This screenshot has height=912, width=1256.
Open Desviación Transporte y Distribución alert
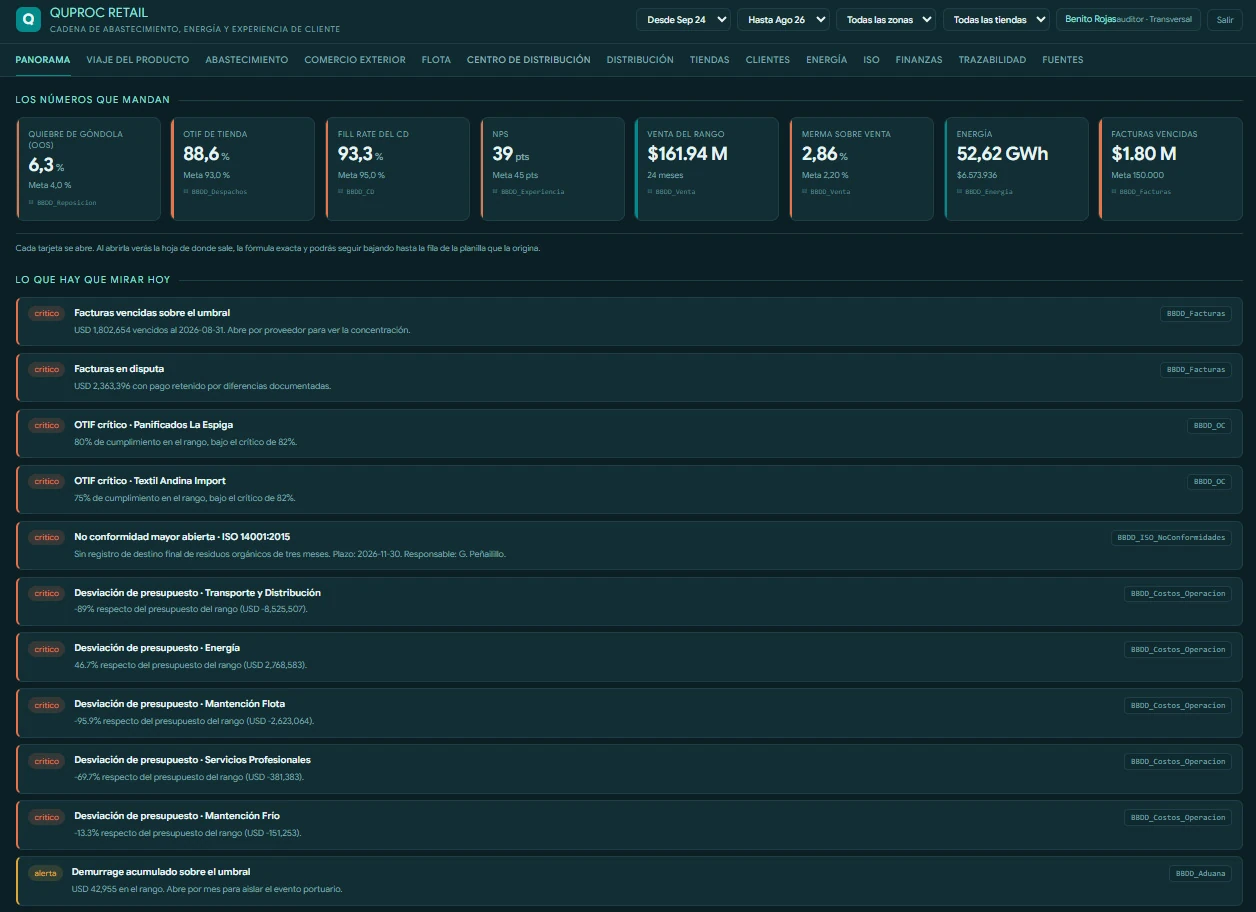point(629,601)
